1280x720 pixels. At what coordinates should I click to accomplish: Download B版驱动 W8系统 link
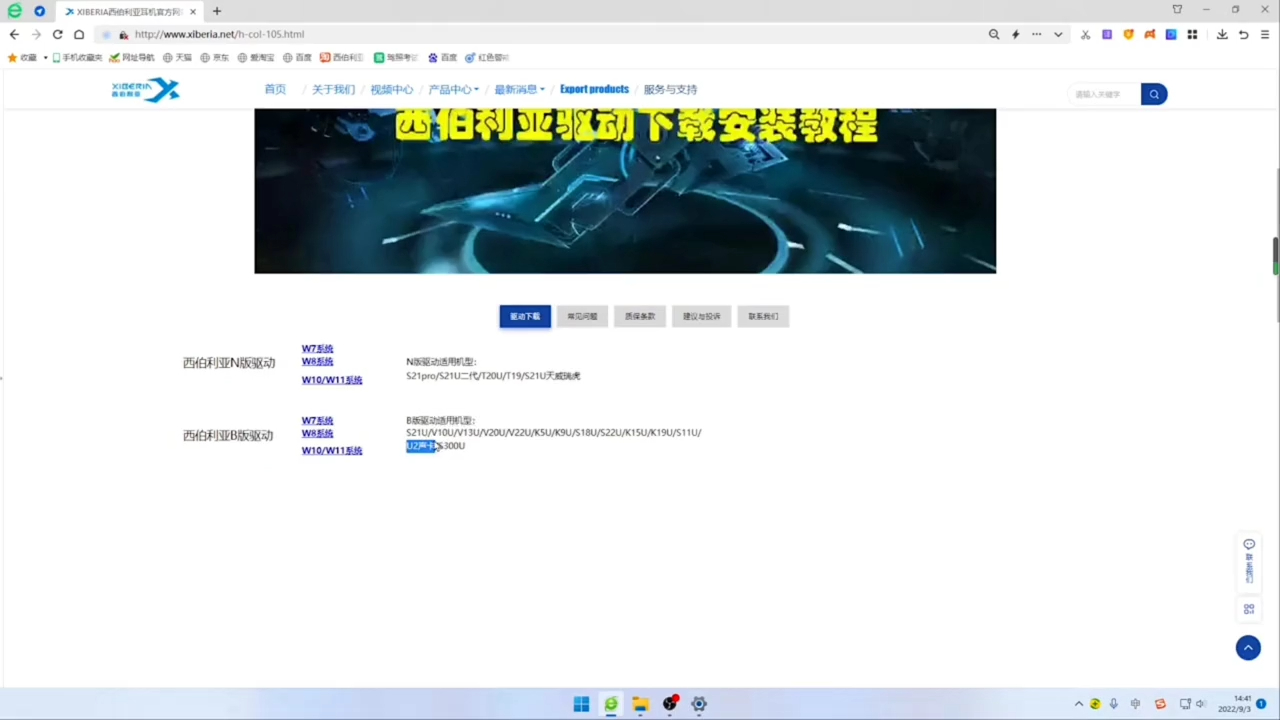(x=318, y=434)
